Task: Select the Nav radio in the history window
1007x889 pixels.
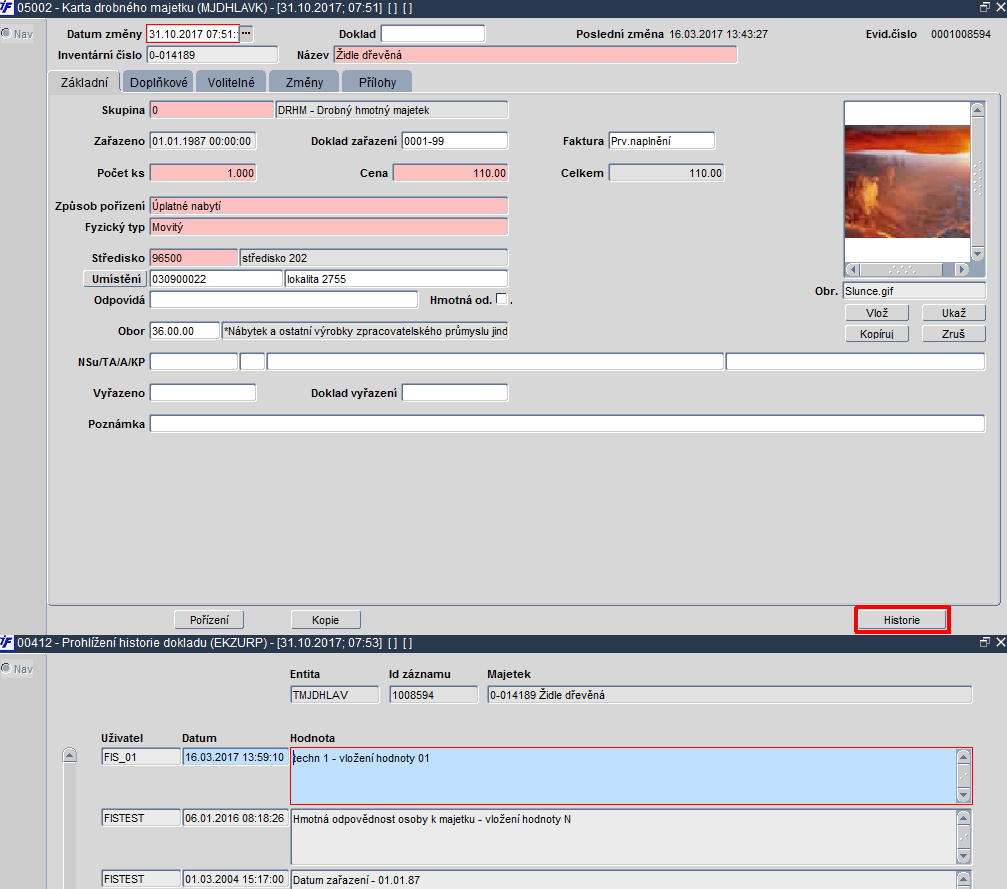Action: 6,668
